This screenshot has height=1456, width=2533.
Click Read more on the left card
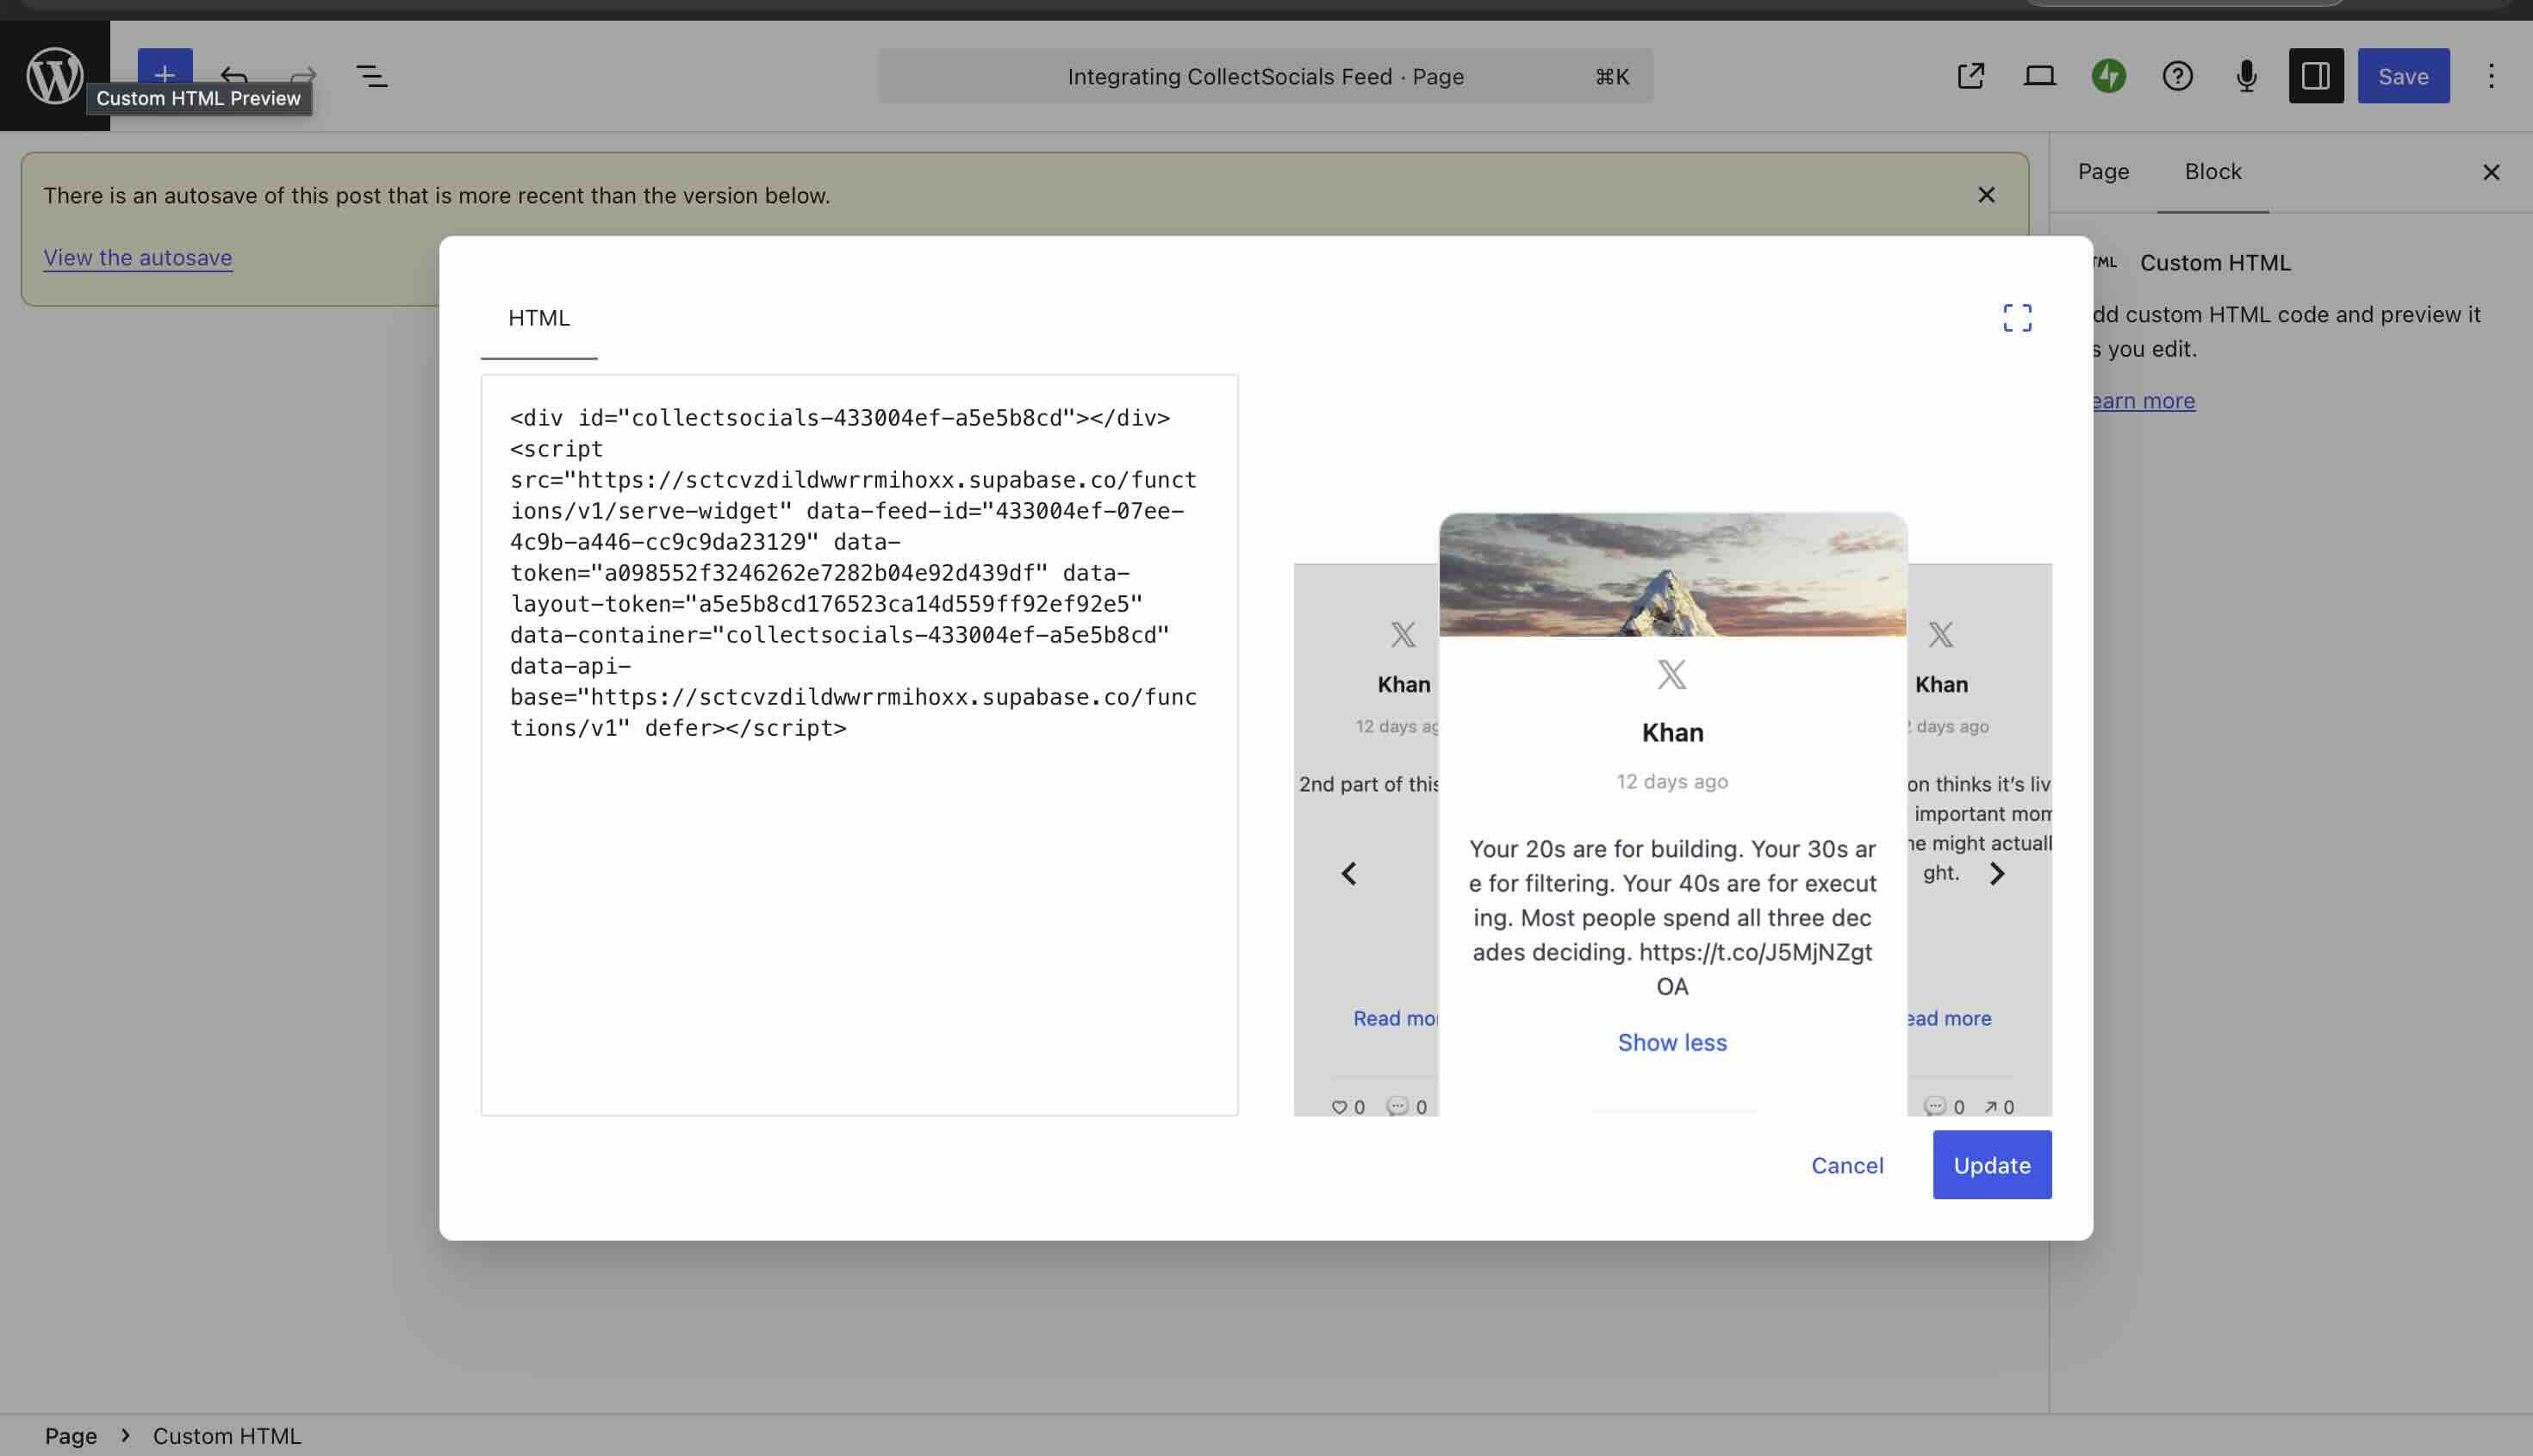(x=1395, y=1018)
